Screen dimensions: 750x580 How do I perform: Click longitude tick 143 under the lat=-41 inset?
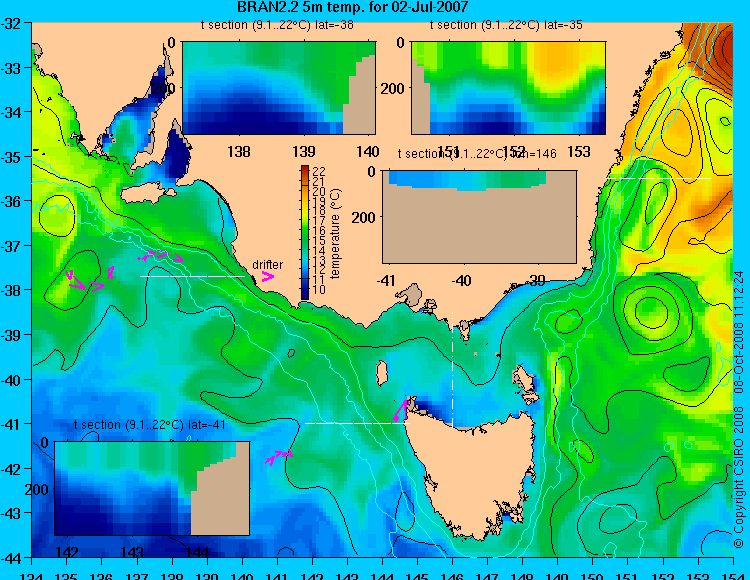click(132, 552)
